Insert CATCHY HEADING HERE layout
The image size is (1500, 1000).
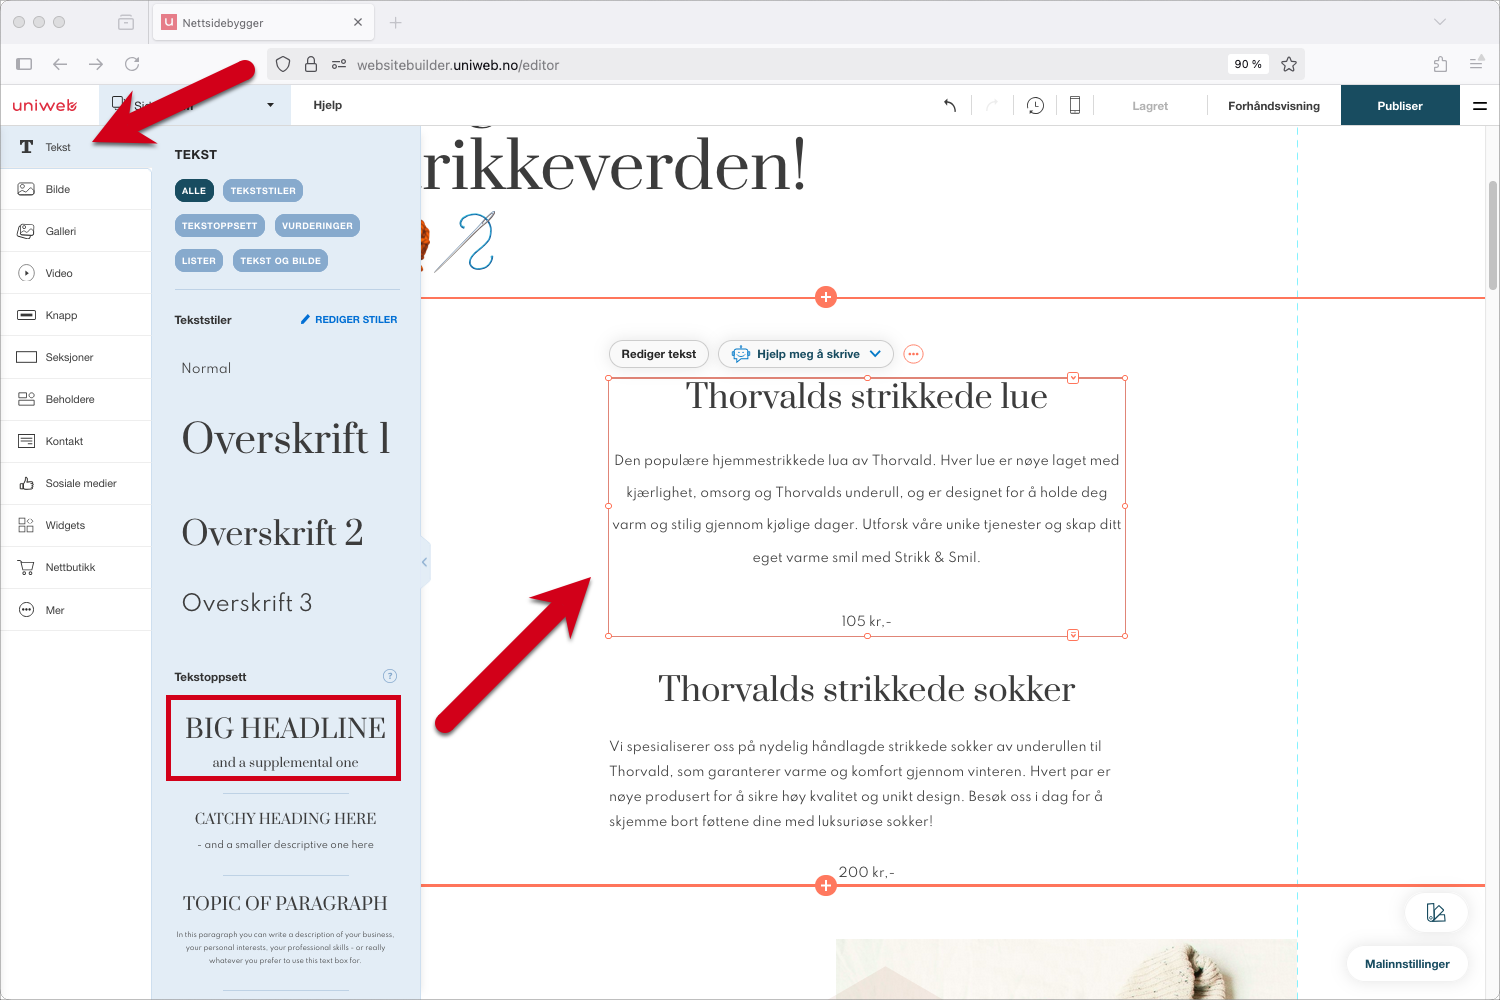pos(285,829)
